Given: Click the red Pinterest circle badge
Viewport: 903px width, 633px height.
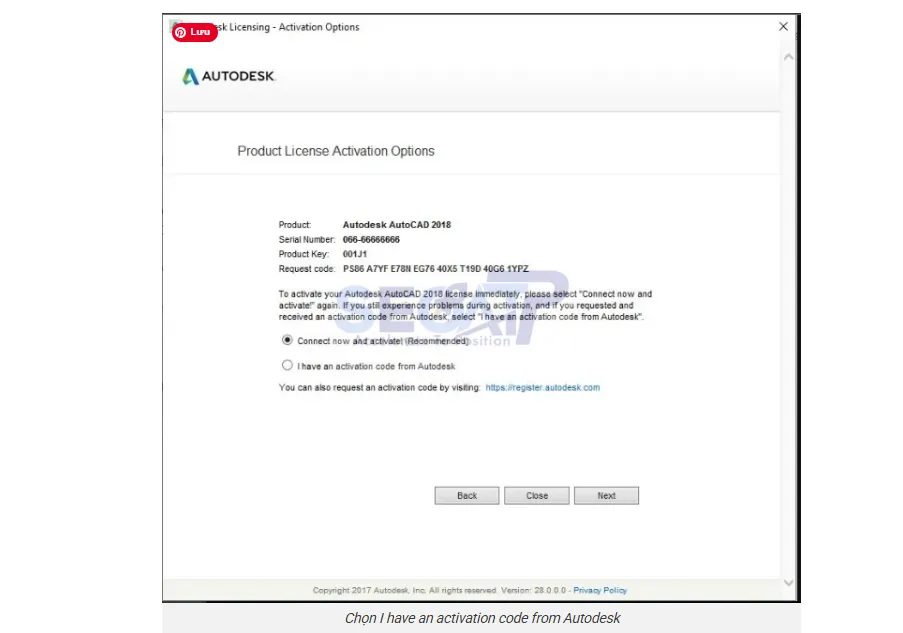Looking at the screenshot, I should (x=180, y=31).
